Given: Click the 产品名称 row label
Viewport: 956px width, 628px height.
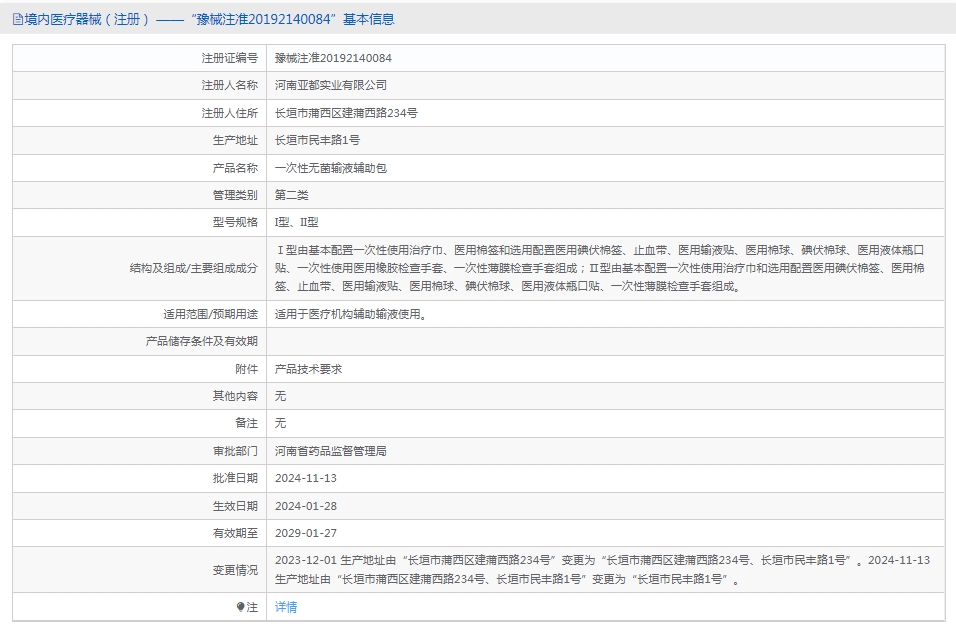Looking at the screenshot, I should 235,168.
